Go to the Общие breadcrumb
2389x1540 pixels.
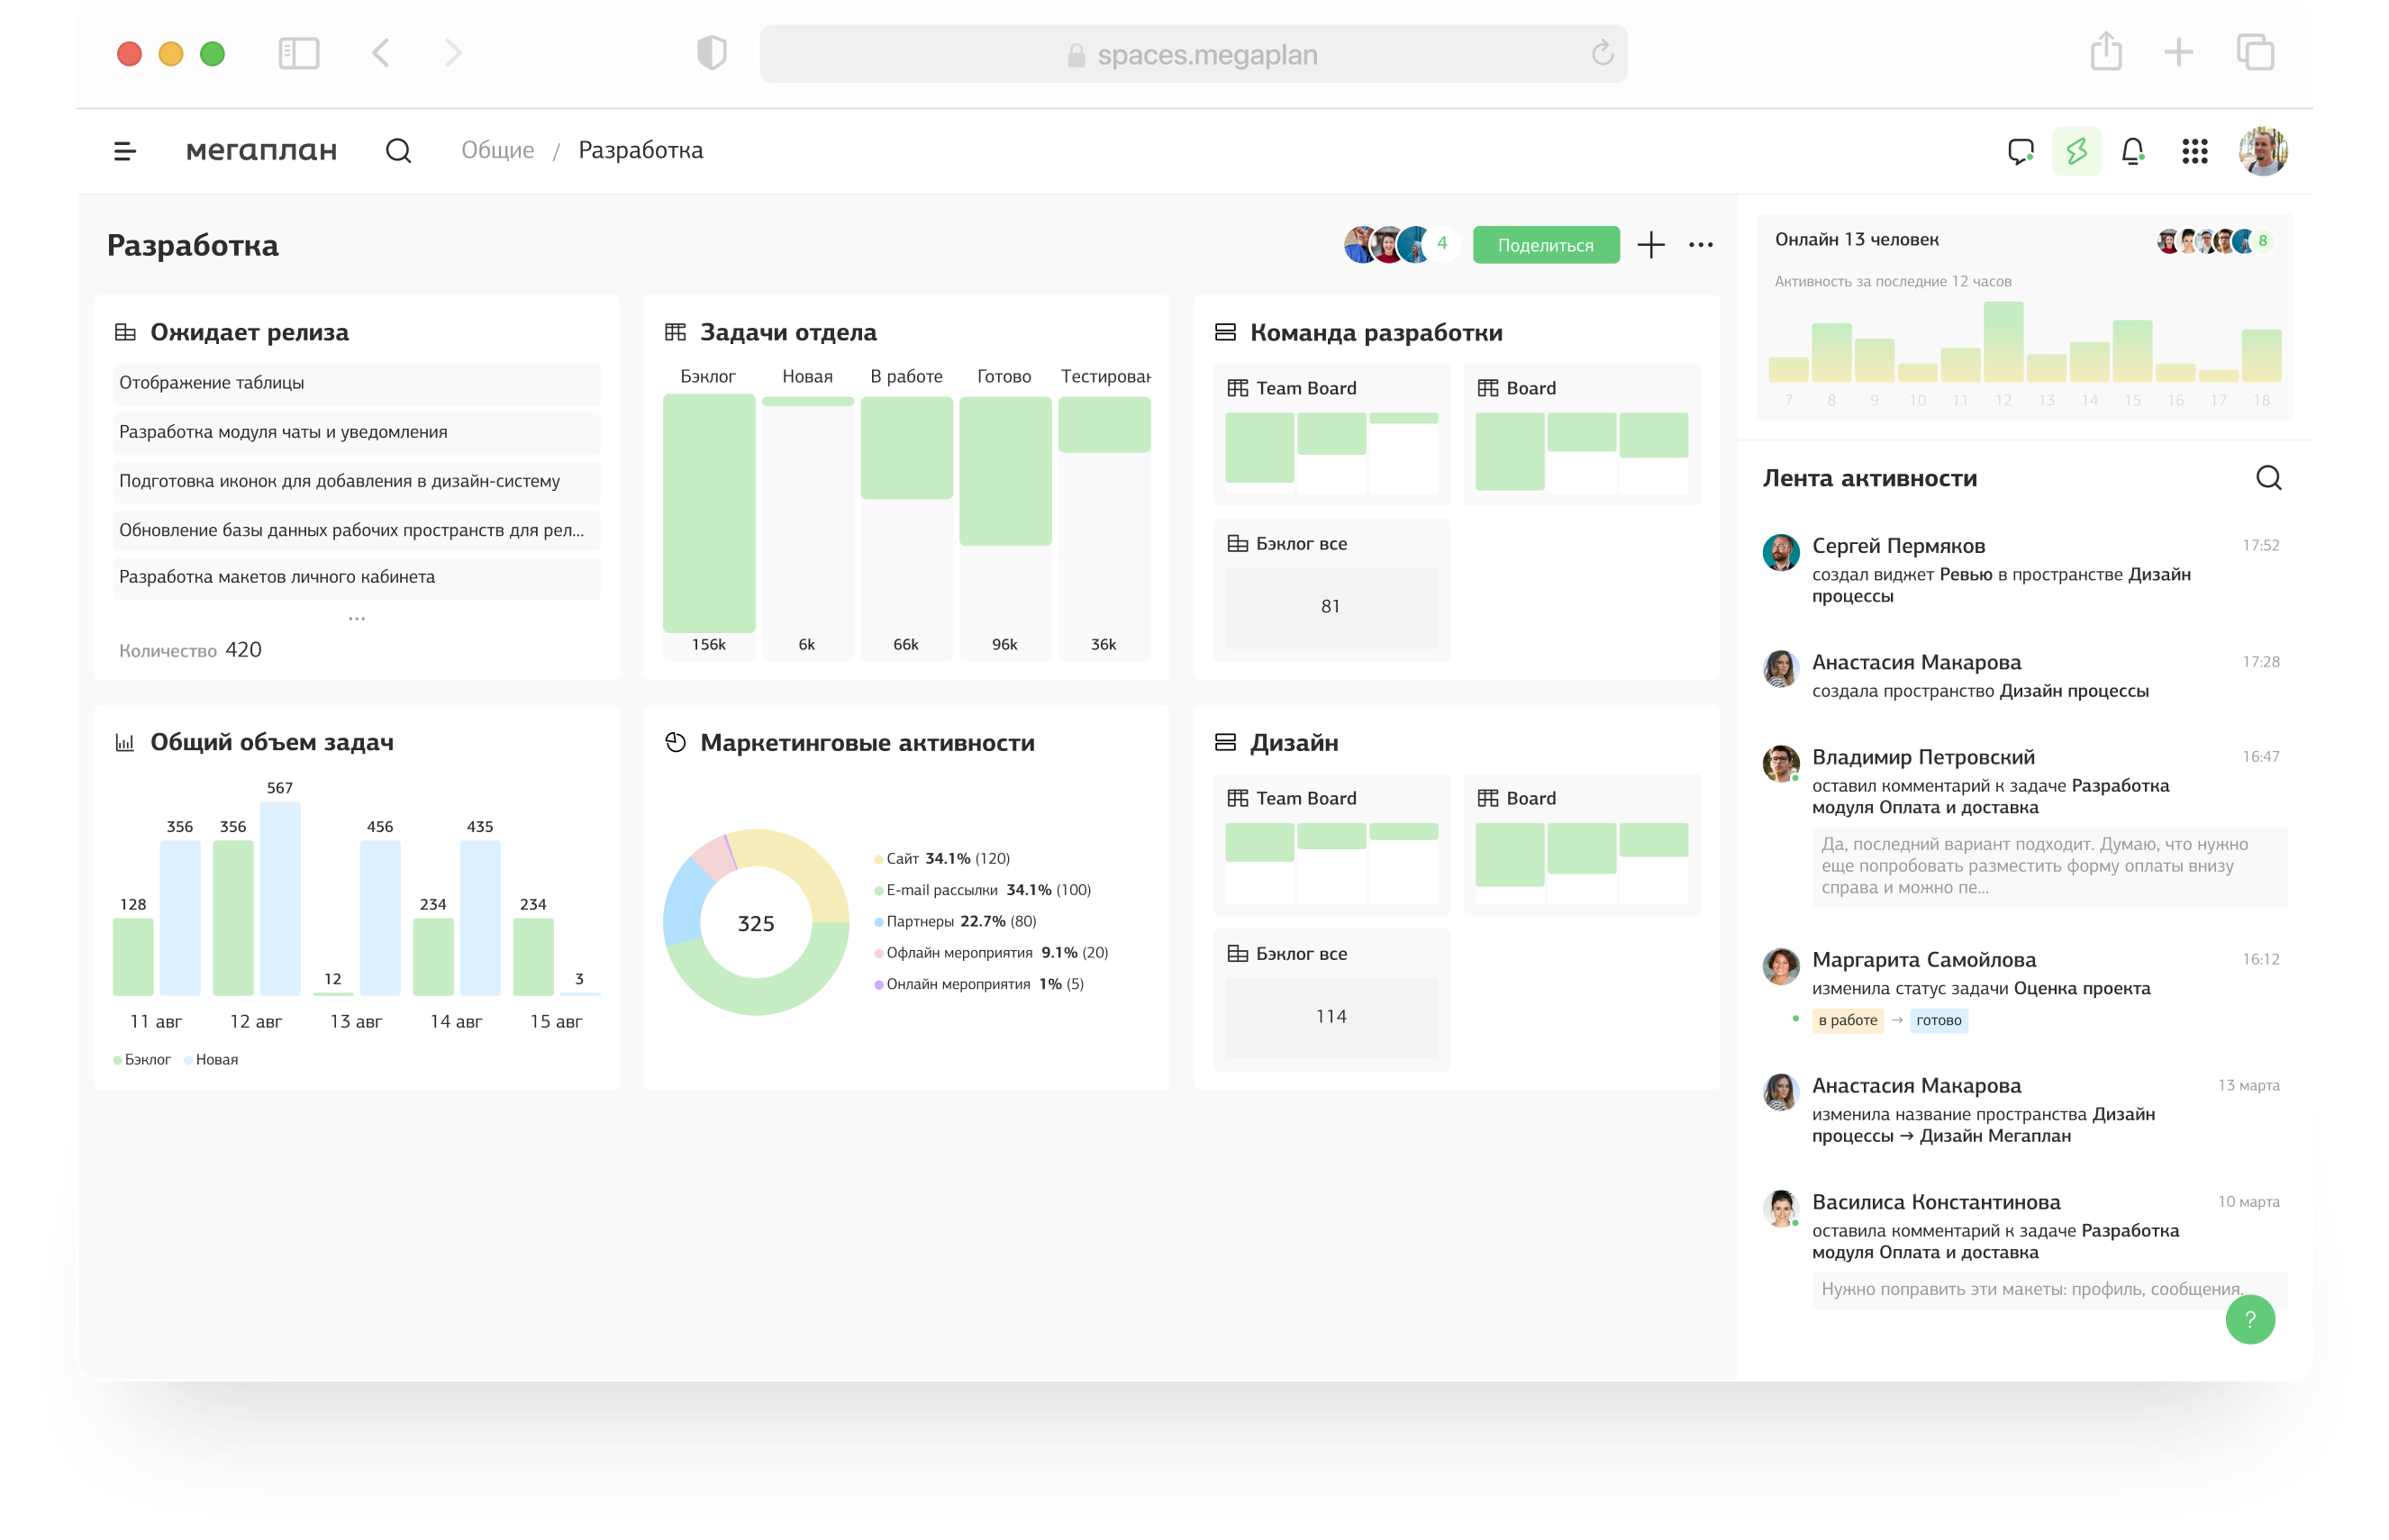point(497,150)
